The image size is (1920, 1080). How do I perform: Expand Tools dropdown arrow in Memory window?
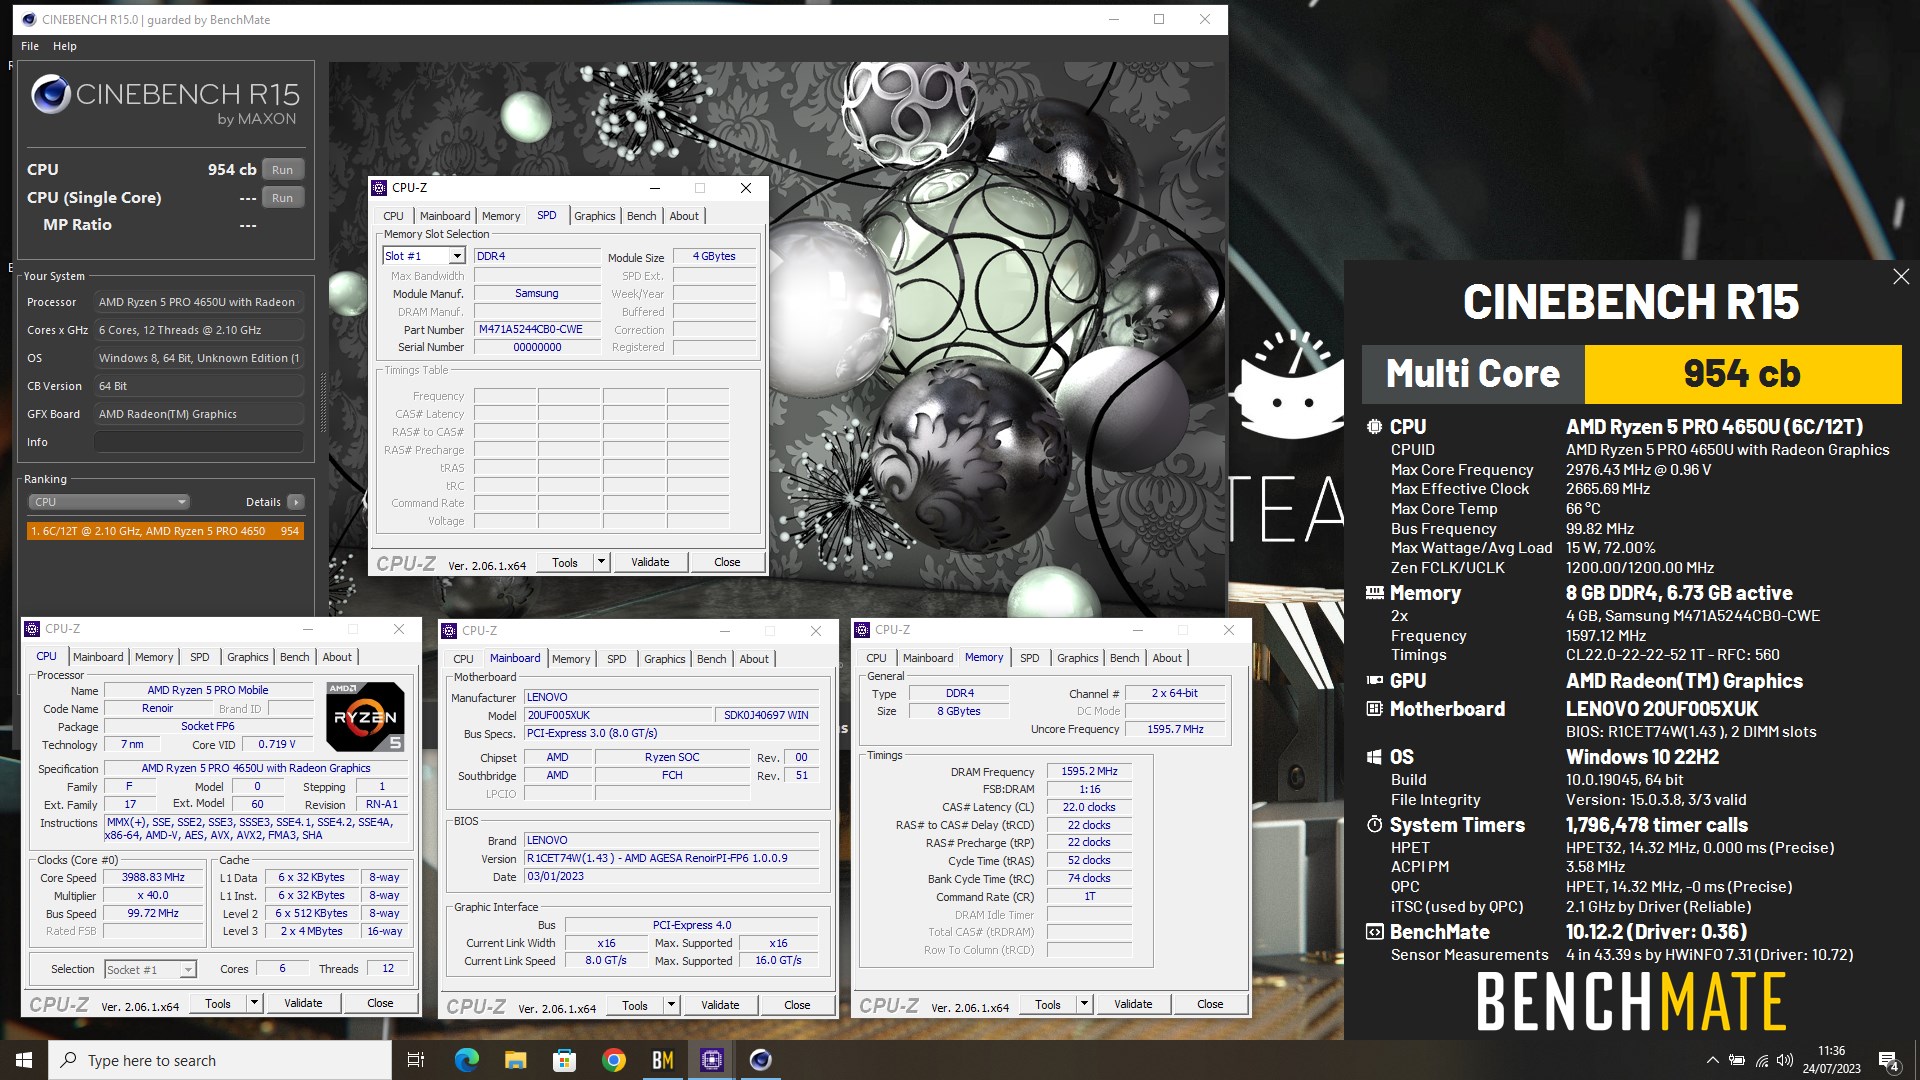pyautogui.click(x=1085, y=1004)
